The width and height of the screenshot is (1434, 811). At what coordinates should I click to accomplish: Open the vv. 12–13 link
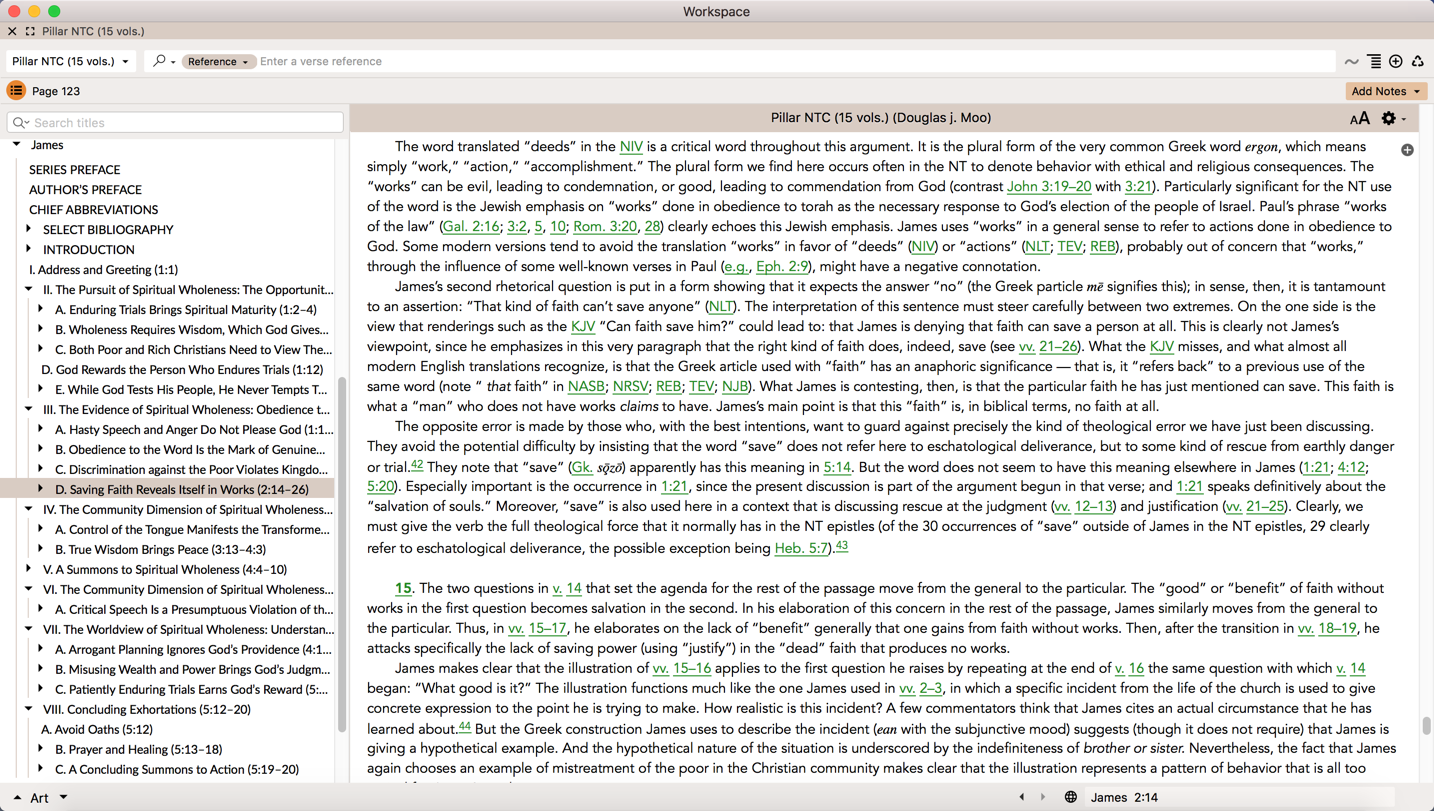pyautogui.click(x=1083, y=506)
